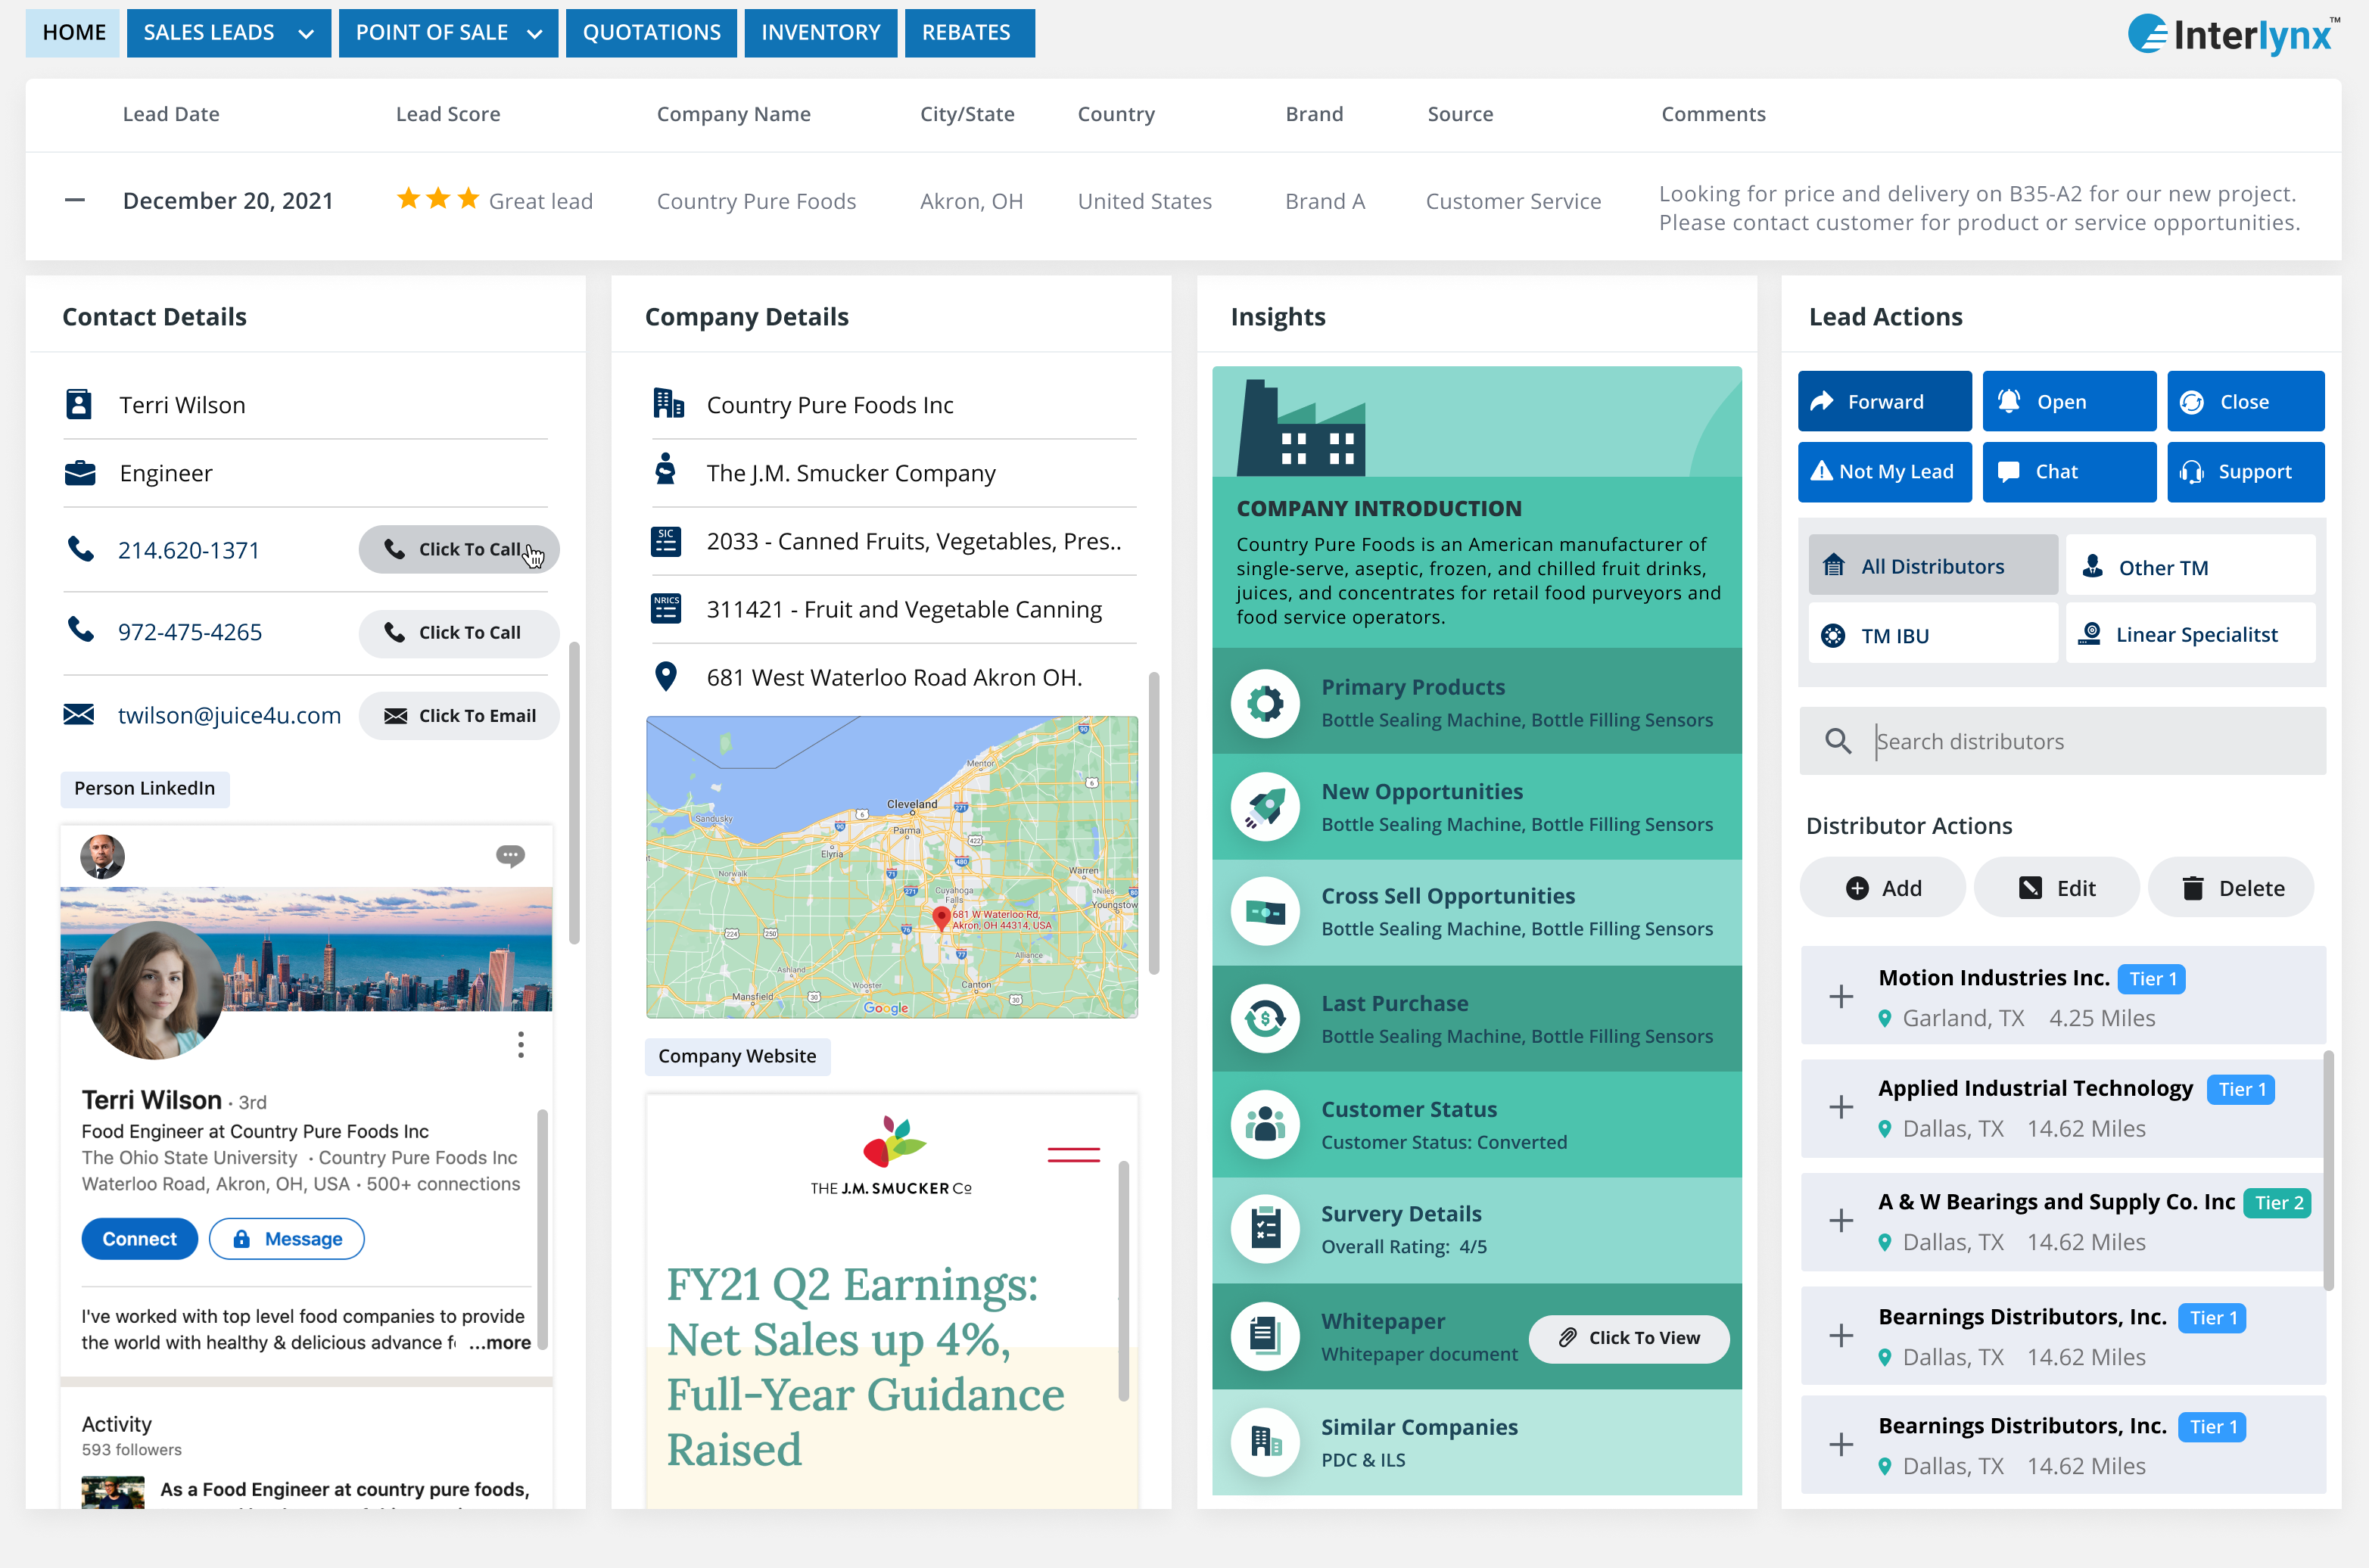Add a distributor

[1883, 887]
